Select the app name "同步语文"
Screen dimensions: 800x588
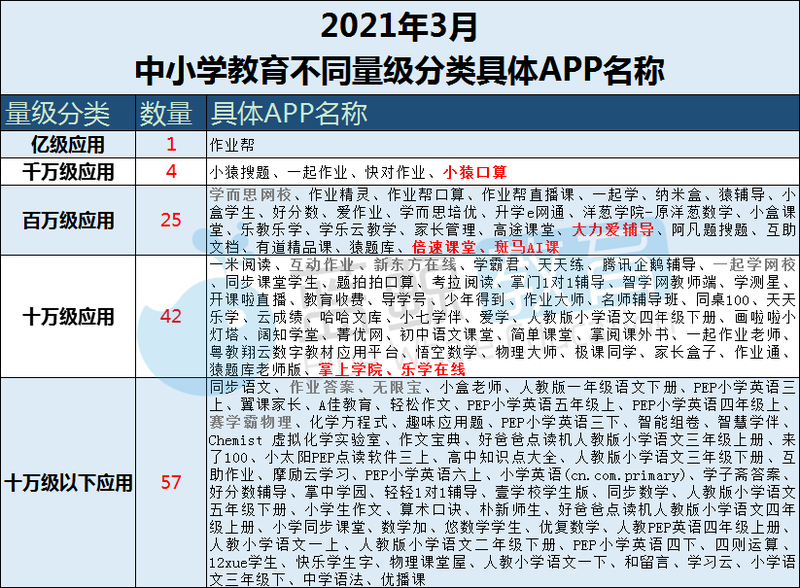coord(240,387)
